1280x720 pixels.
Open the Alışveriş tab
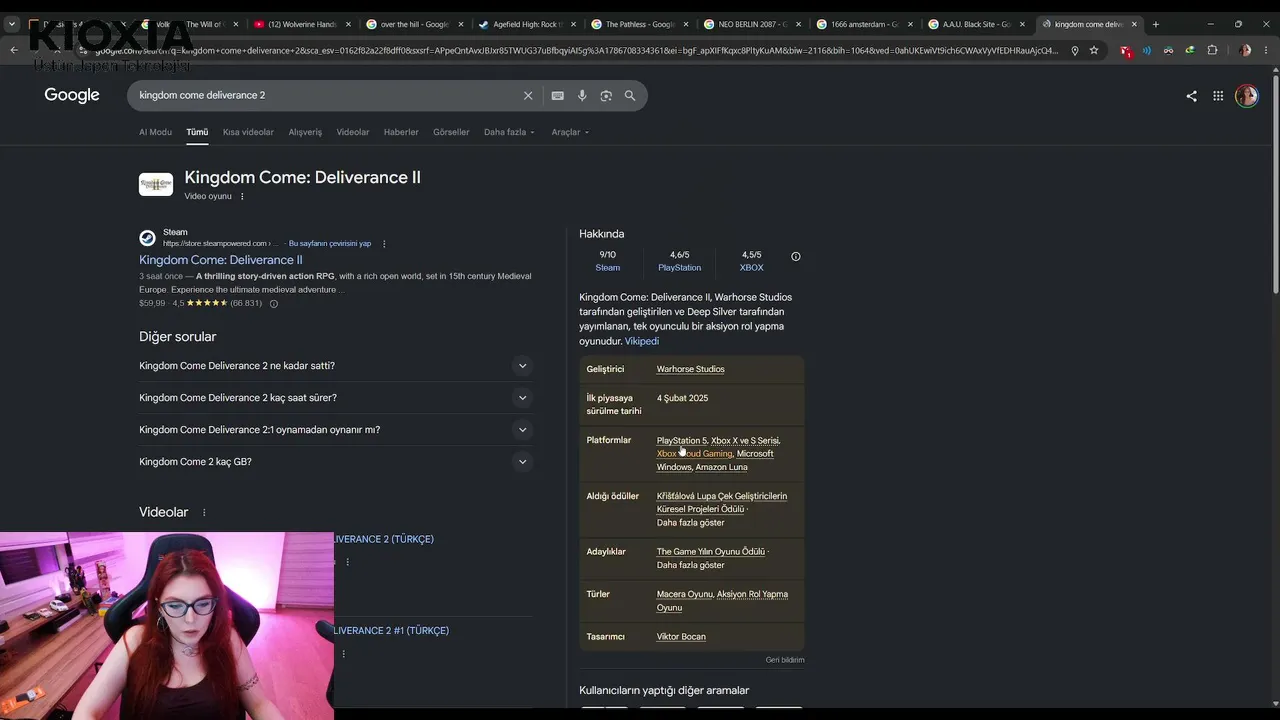pyautogui.click(x=305, y=132)
